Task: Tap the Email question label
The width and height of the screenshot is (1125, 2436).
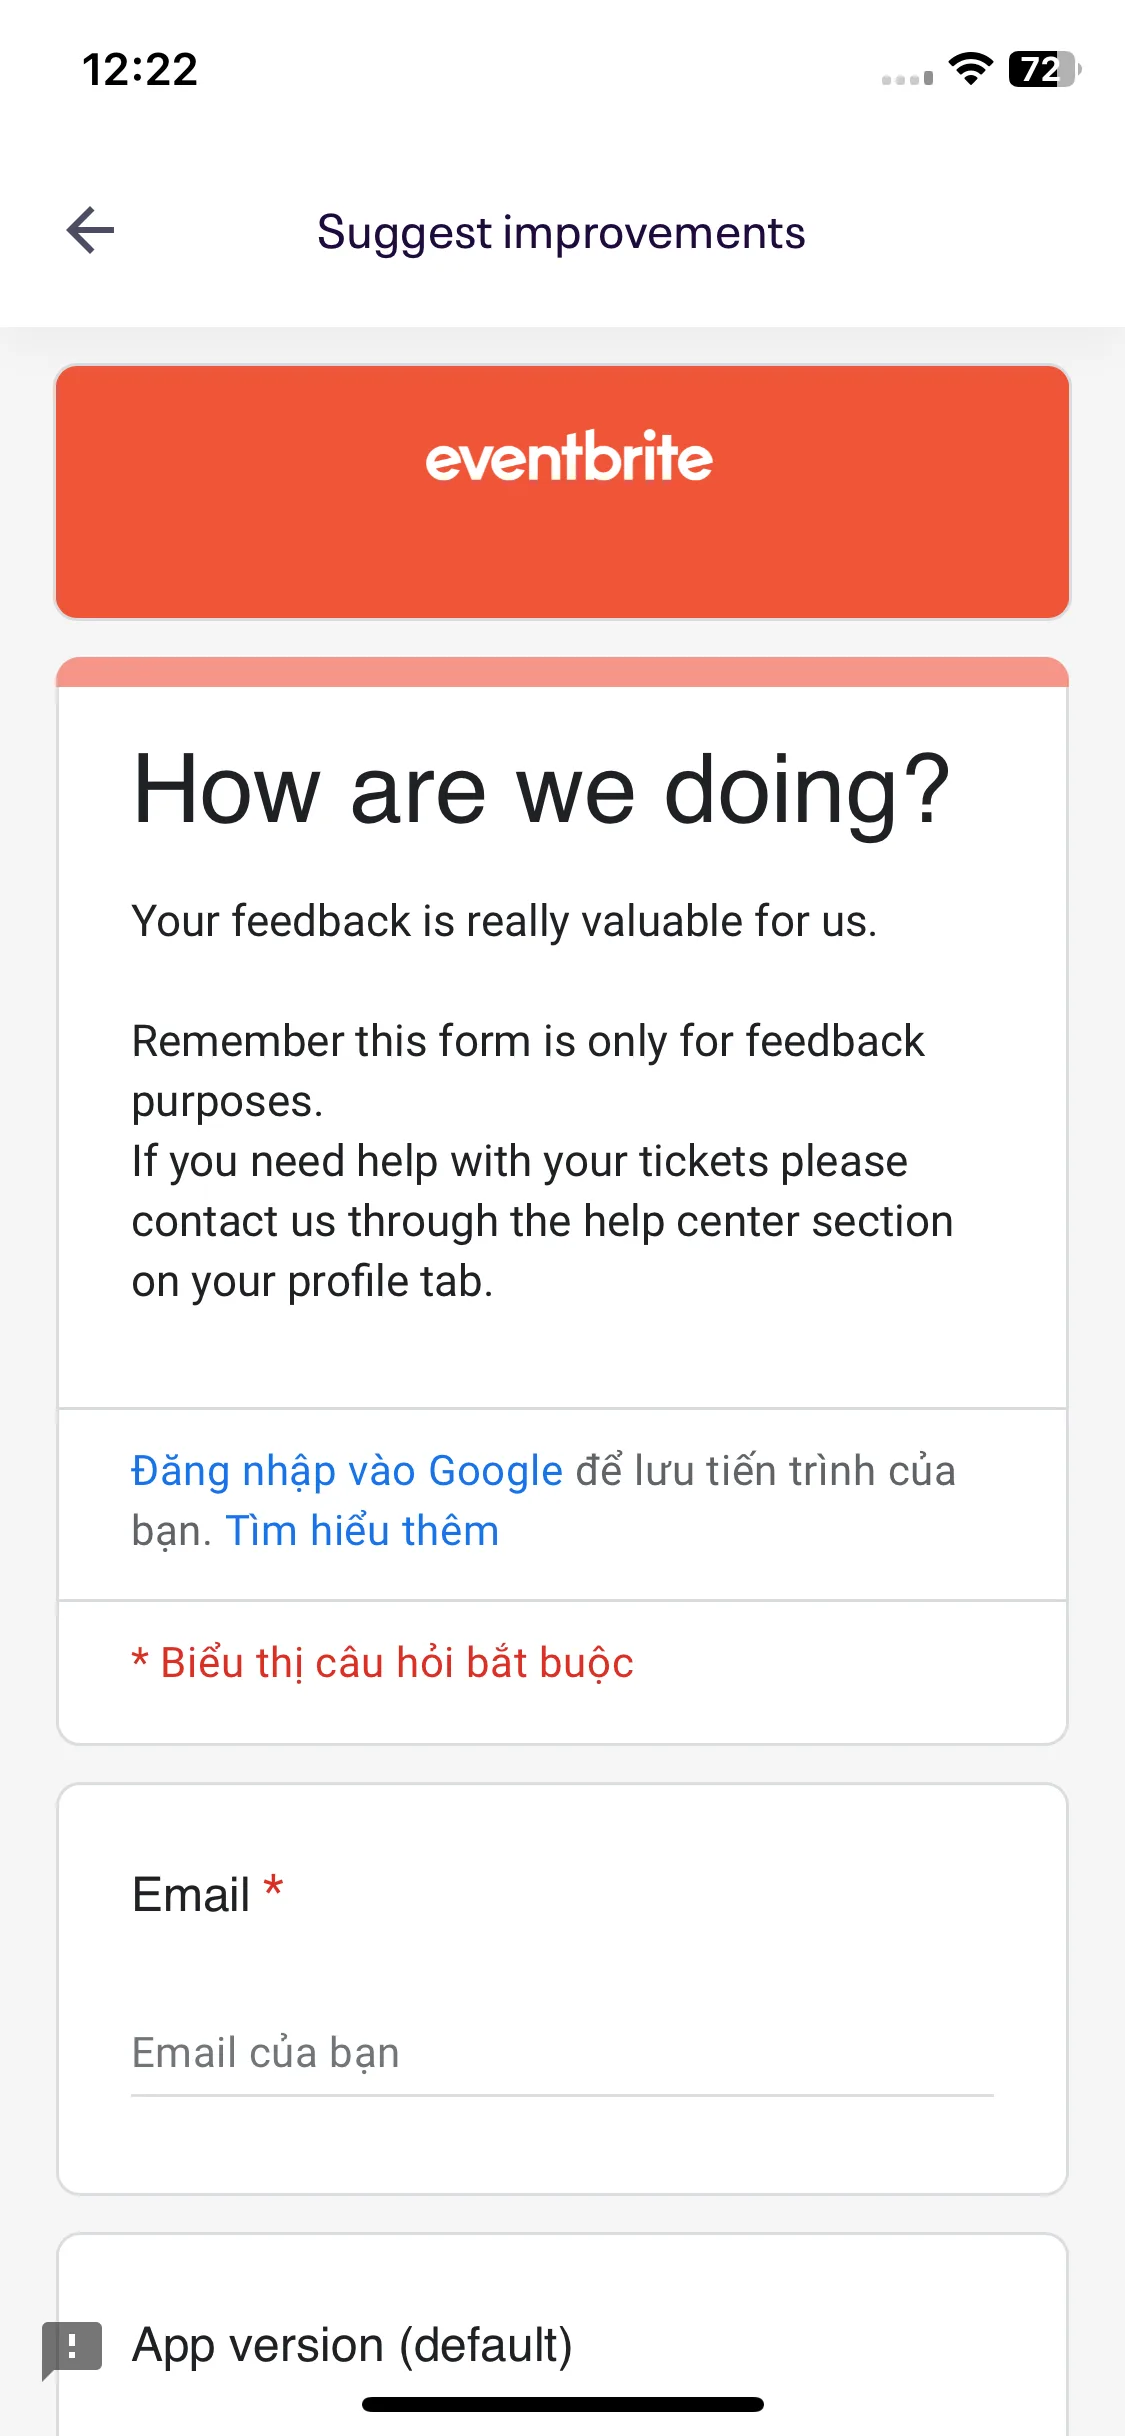Action: click(x=191, y=1895)
